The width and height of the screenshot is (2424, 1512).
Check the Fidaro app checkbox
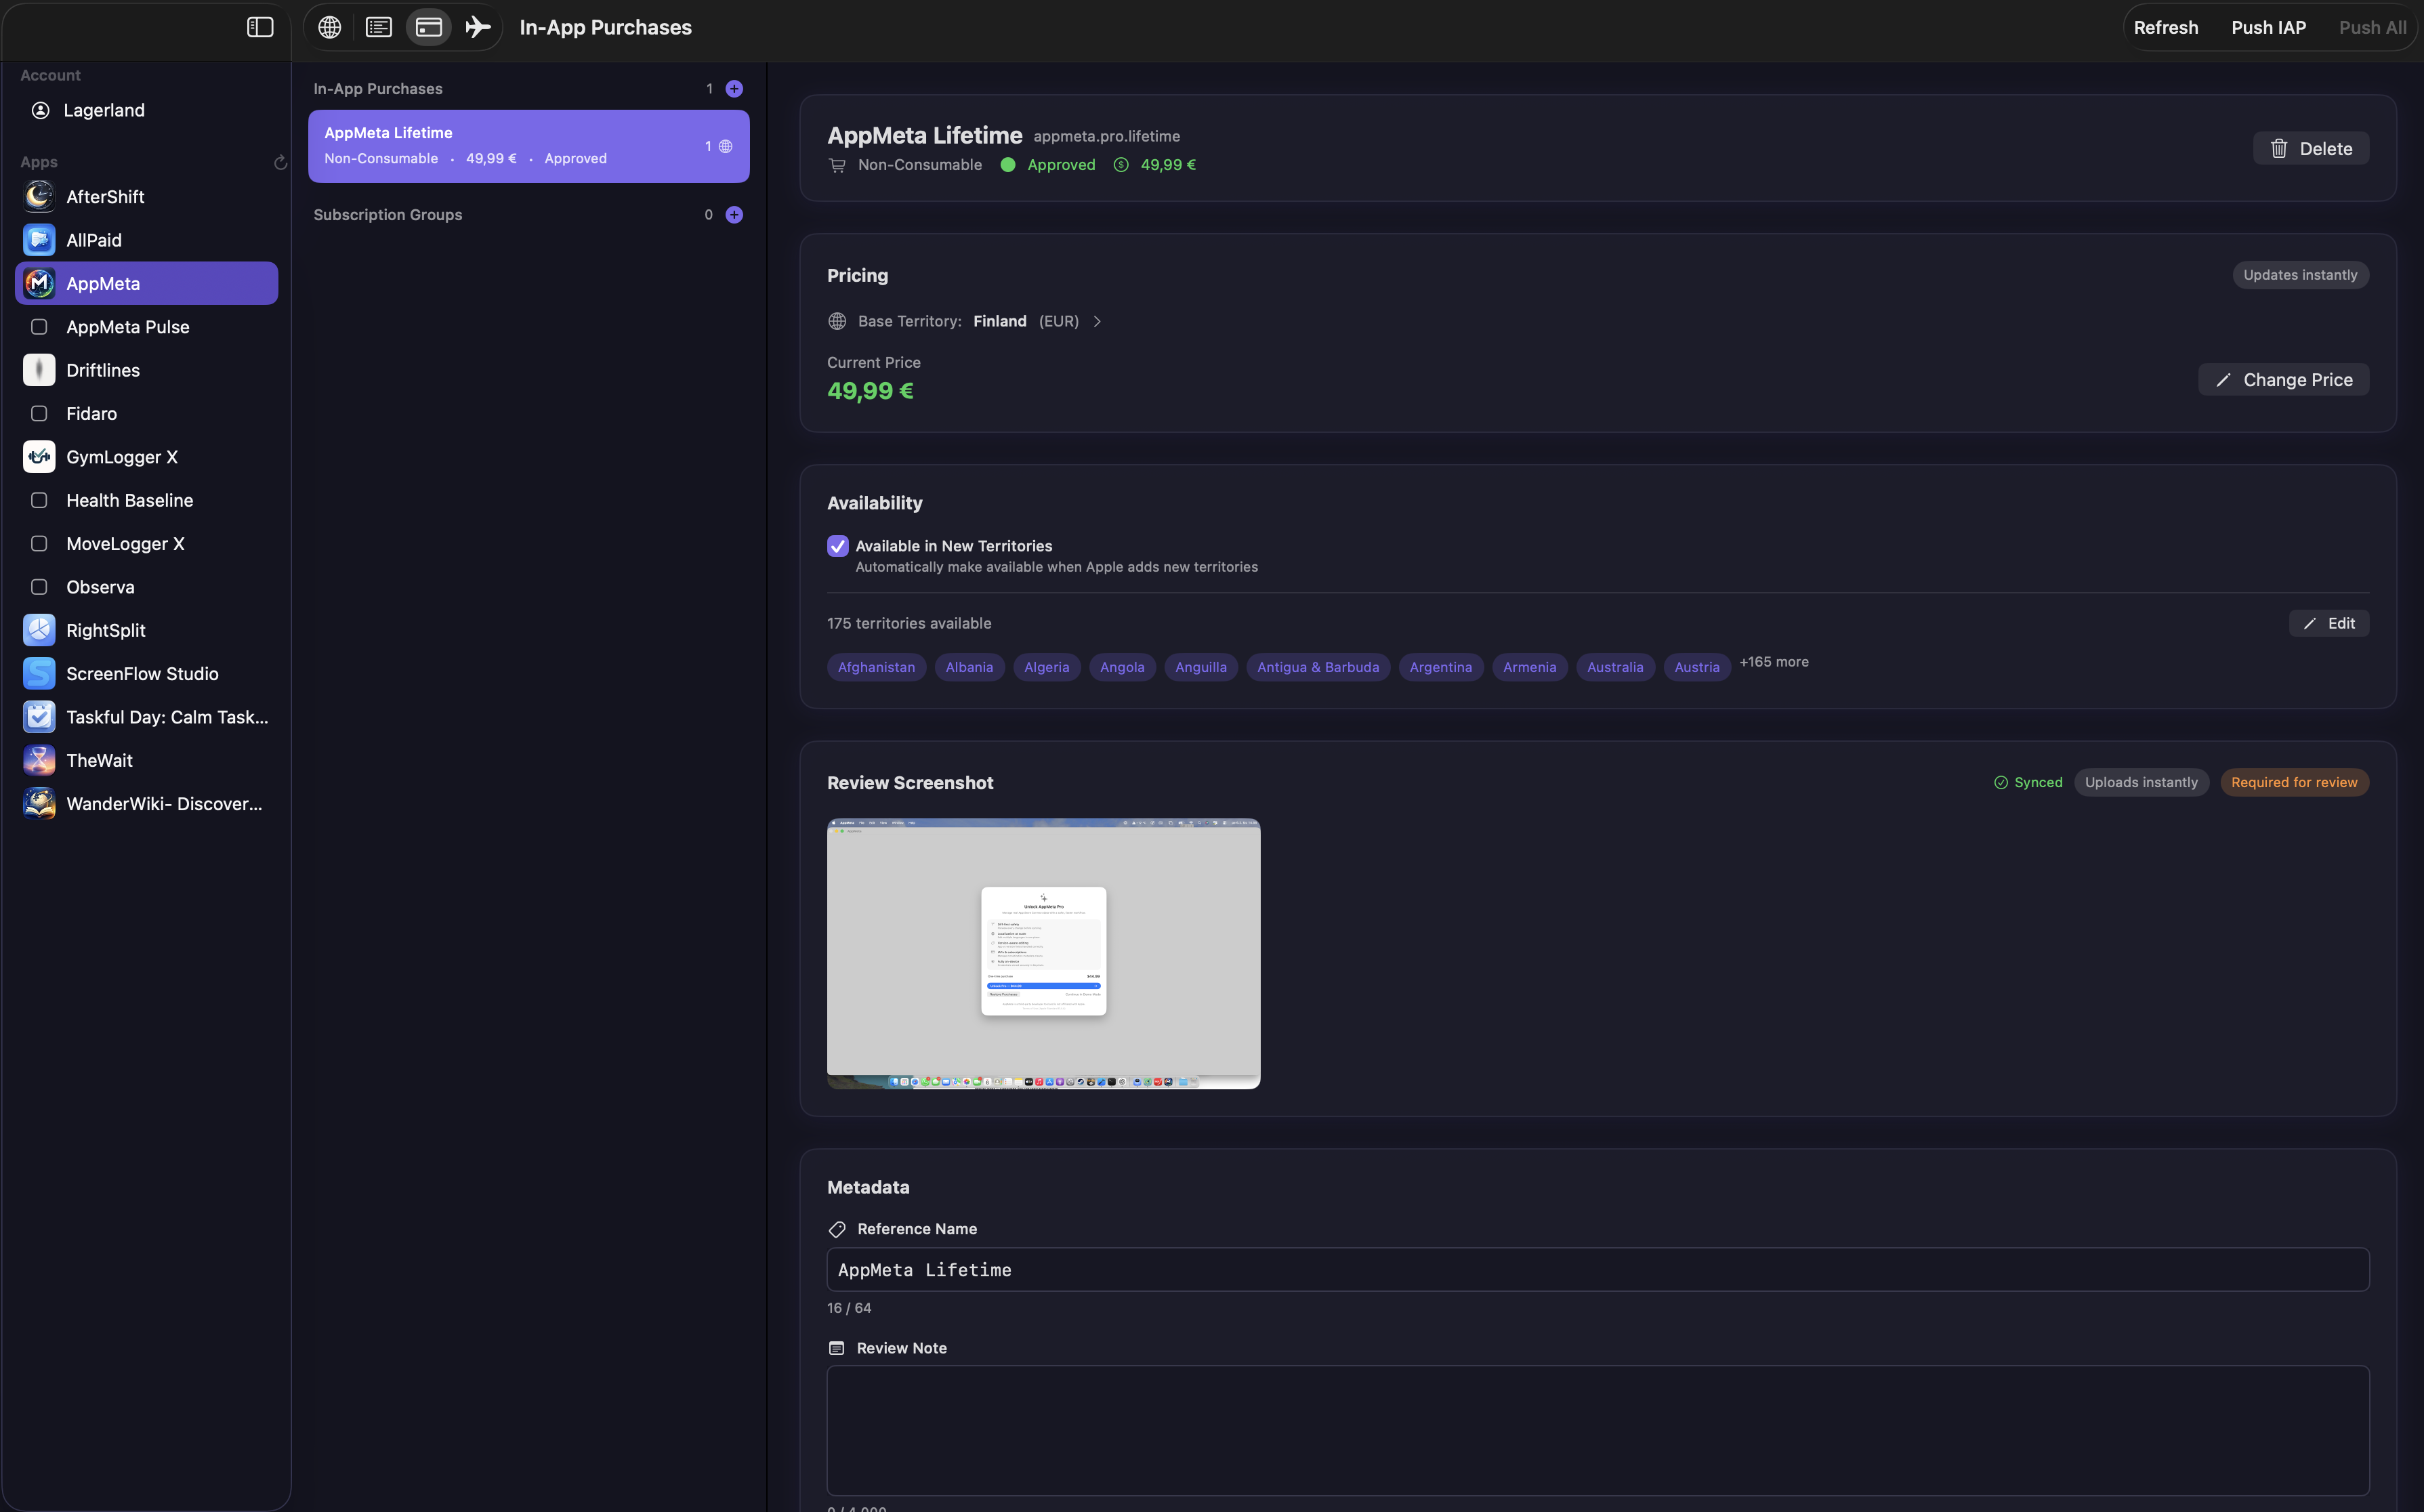[x=39, y=413]
